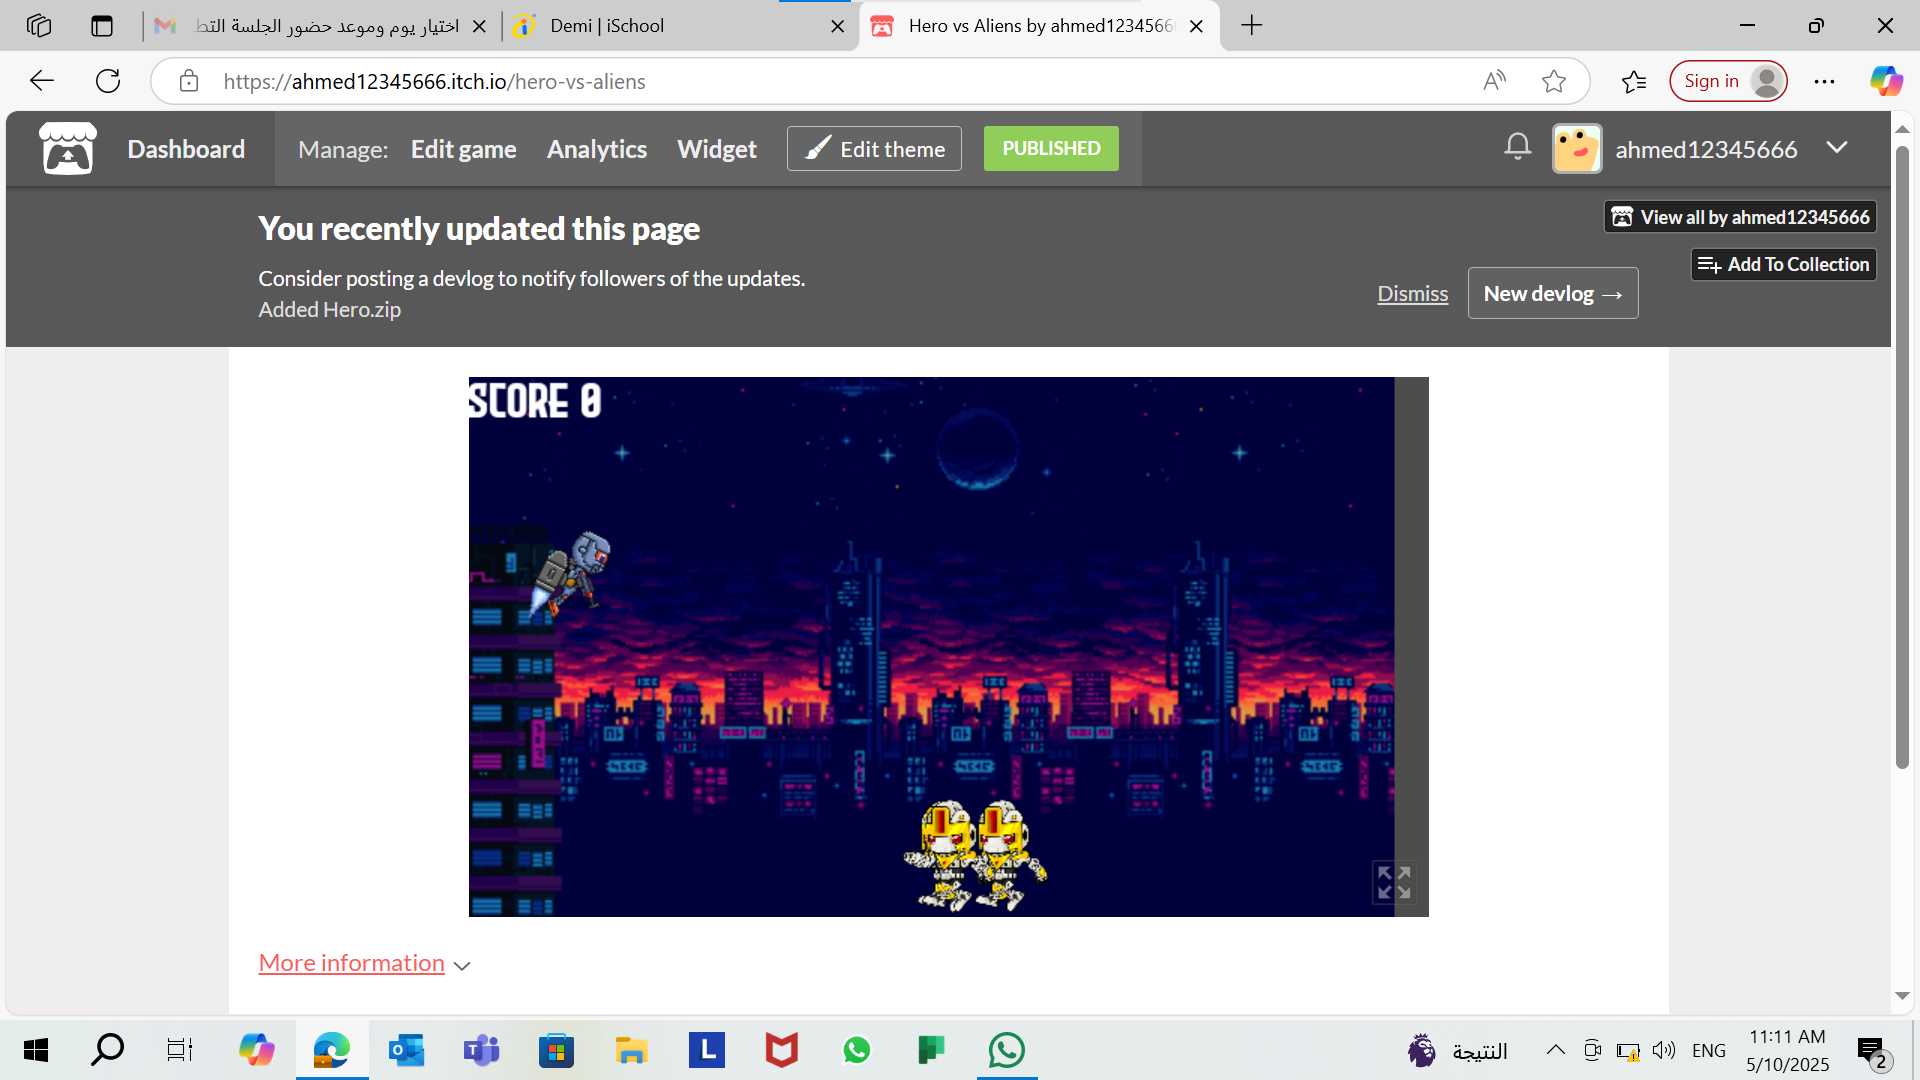Open Microsoft Teams from the taskbar
This screenshot has height=1080, width=1920.
pos(481,1050)
